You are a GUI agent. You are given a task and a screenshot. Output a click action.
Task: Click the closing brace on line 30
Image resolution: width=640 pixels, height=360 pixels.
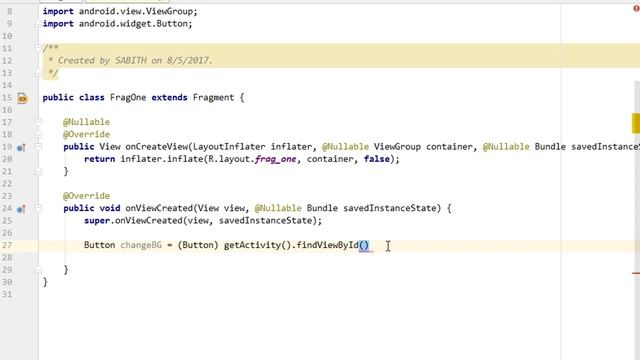pos(45,282)
